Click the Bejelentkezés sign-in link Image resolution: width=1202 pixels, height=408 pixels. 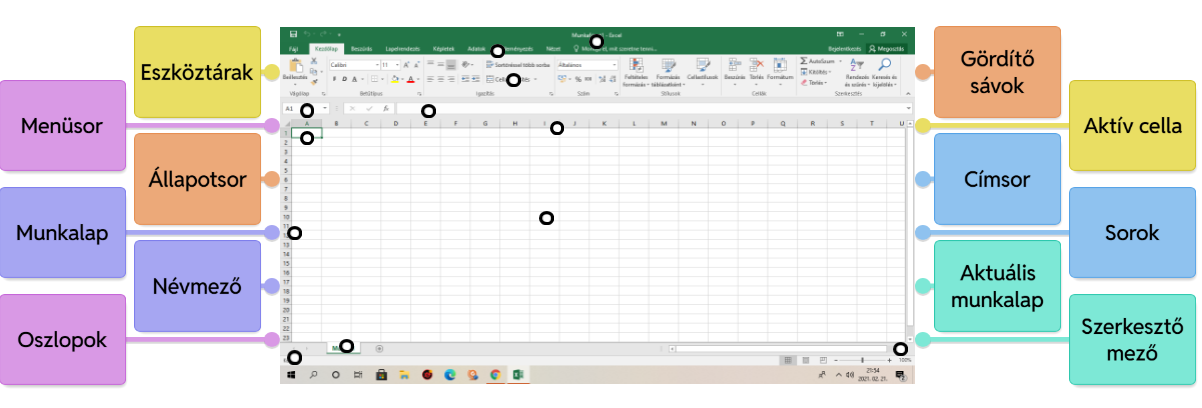click(844, 48)
